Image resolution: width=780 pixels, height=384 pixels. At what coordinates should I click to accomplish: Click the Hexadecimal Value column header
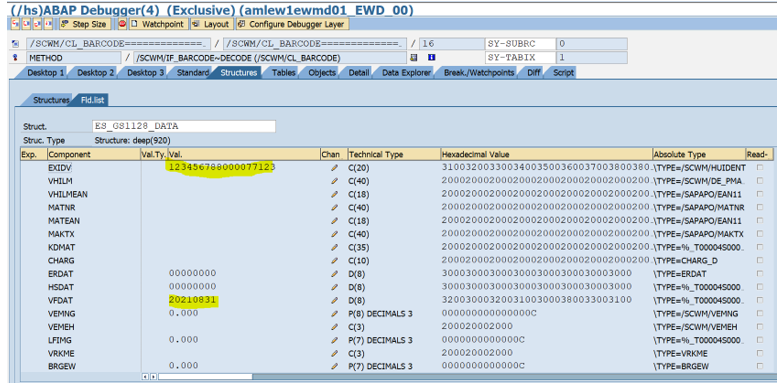(546, 154)
